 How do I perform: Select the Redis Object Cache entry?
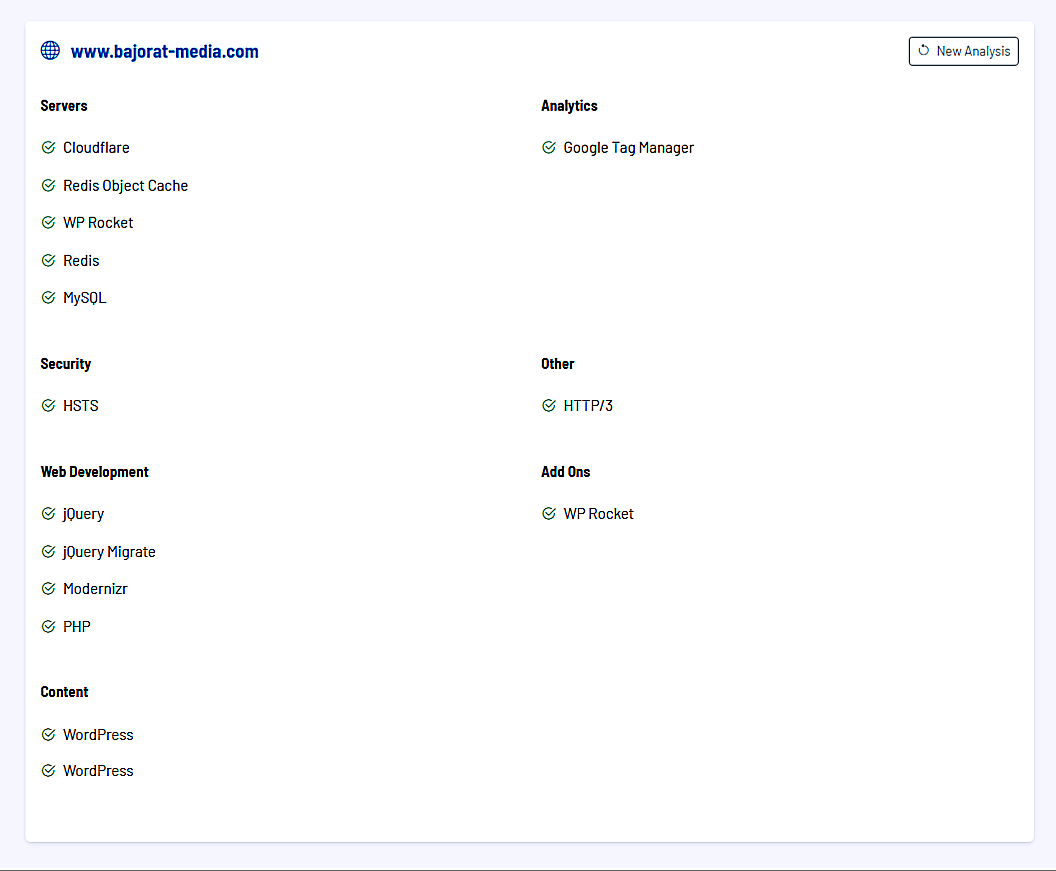125,186
